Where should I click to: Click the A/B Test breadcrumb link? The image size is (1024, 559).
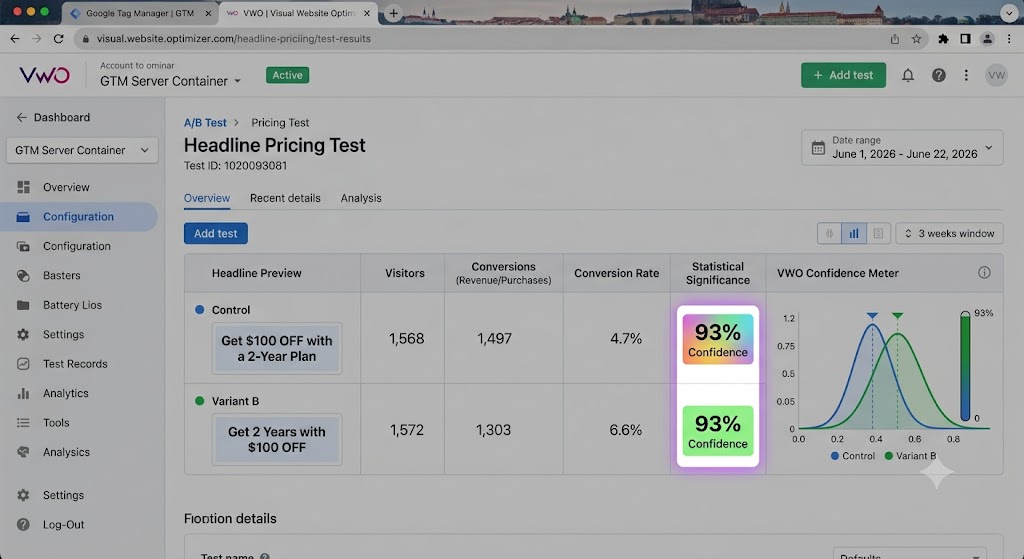[205, 123]
